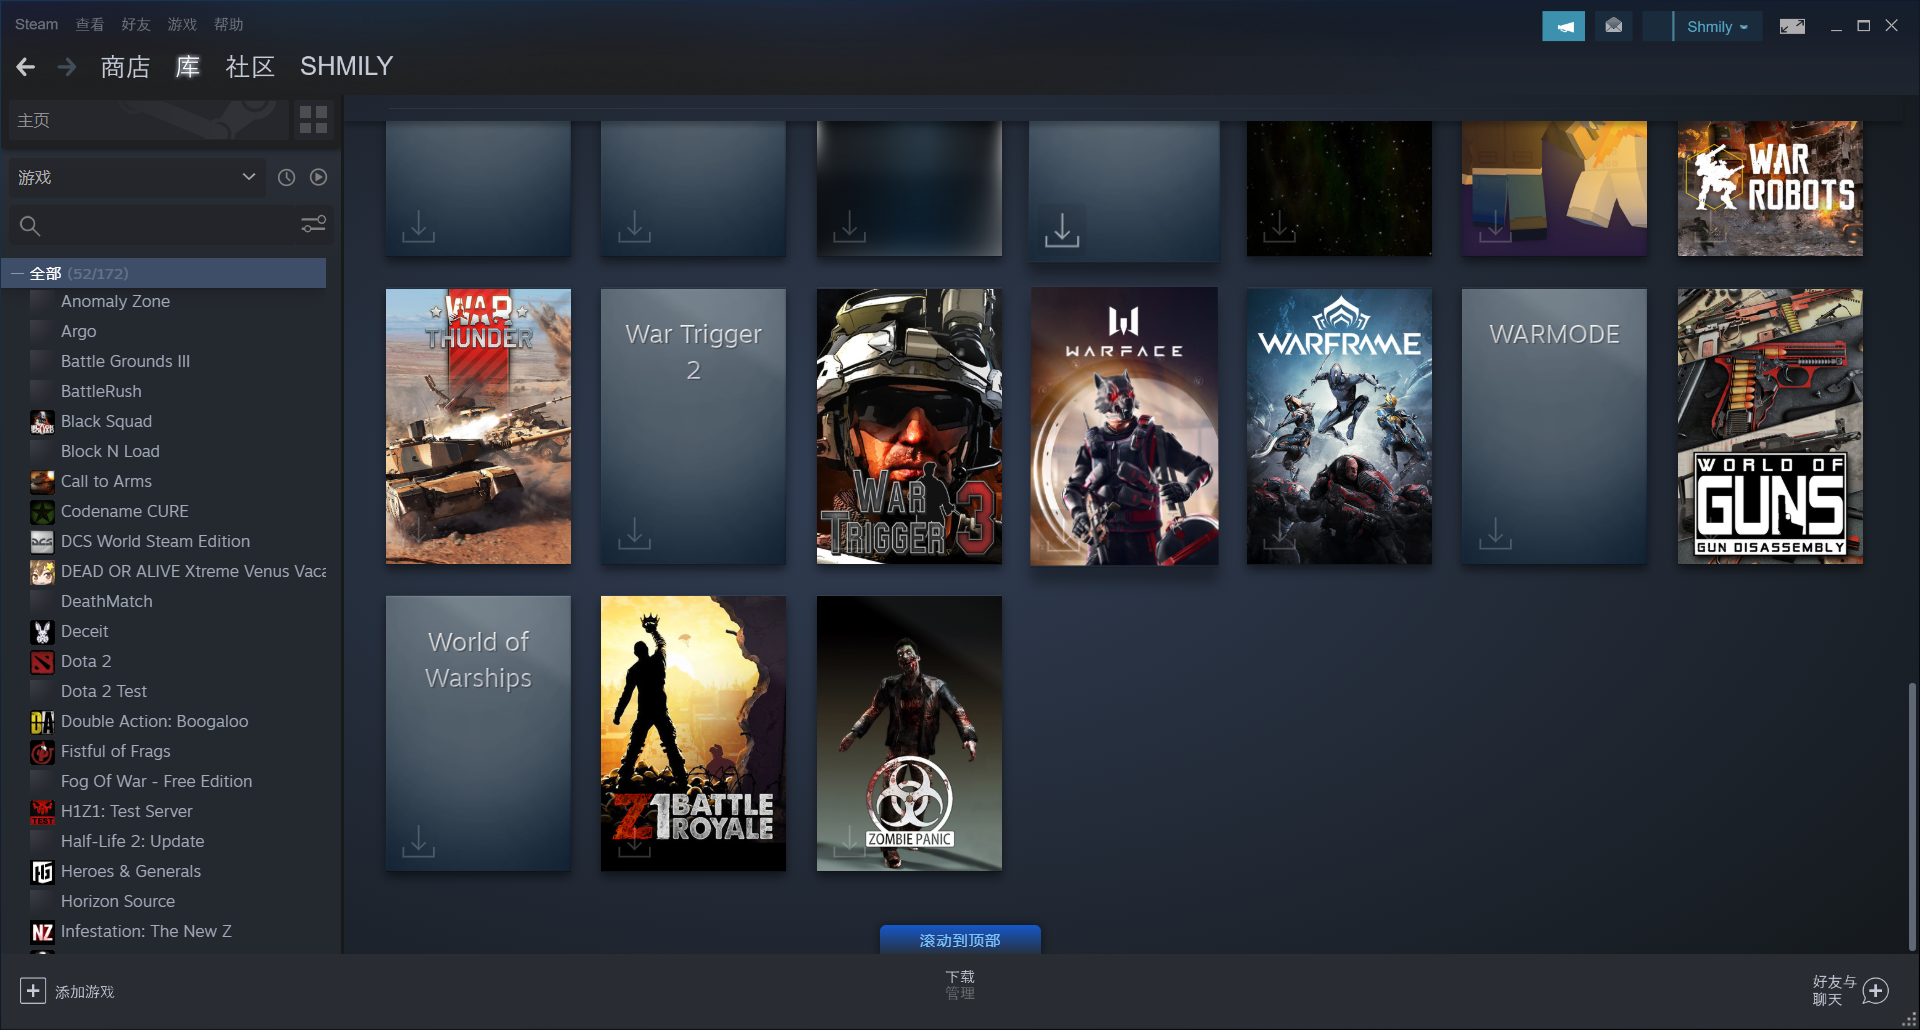The width and height of the screenshot is (1920, 1030).
Task: Open the War Robots game cover
Action: (x=1770, y=188)
